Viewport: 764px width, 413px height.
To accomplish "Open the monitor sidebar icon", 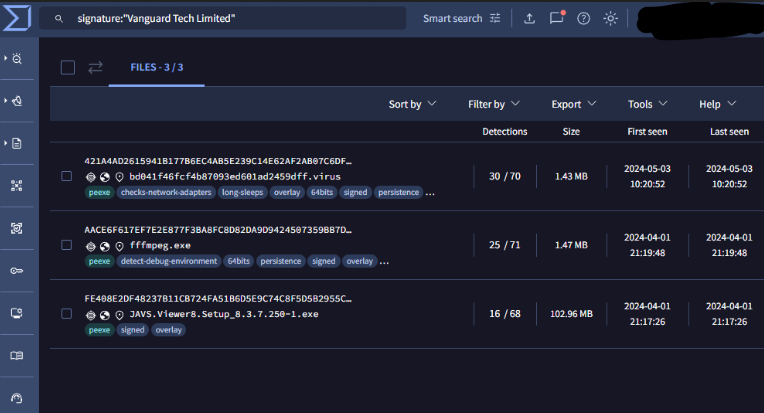I will pos(17,313).
